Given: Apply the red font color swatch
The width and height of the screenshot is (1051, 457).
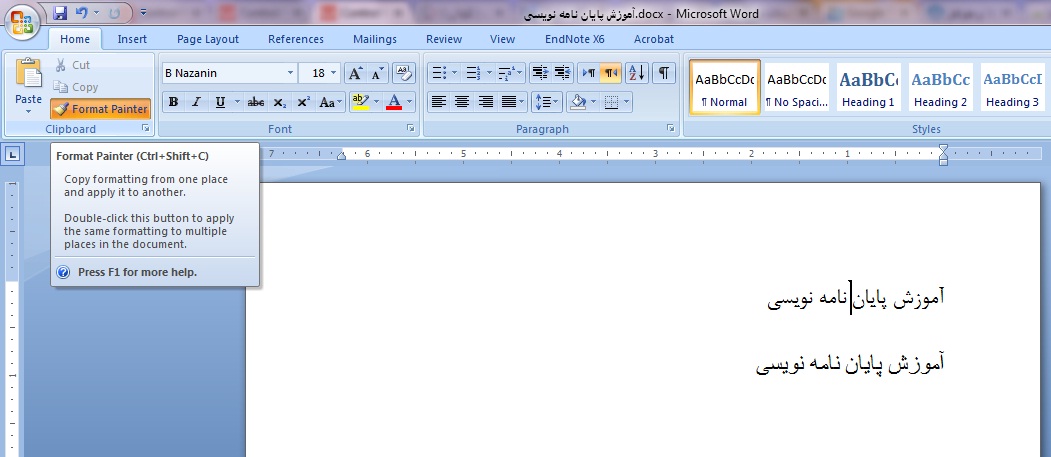Looking at the screenshot, I should point(394,102).
